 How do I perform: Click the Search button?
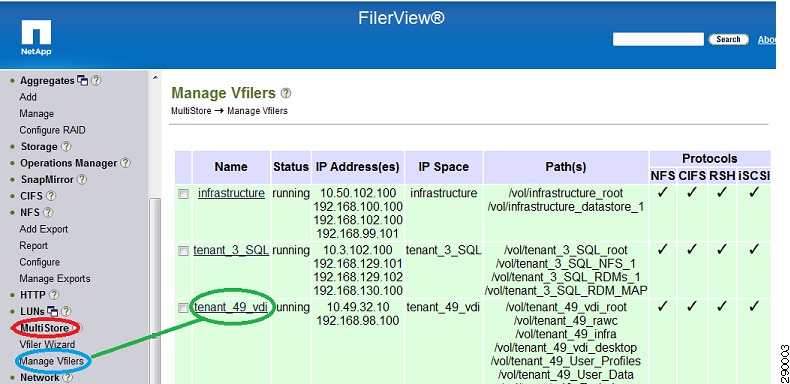728,39
